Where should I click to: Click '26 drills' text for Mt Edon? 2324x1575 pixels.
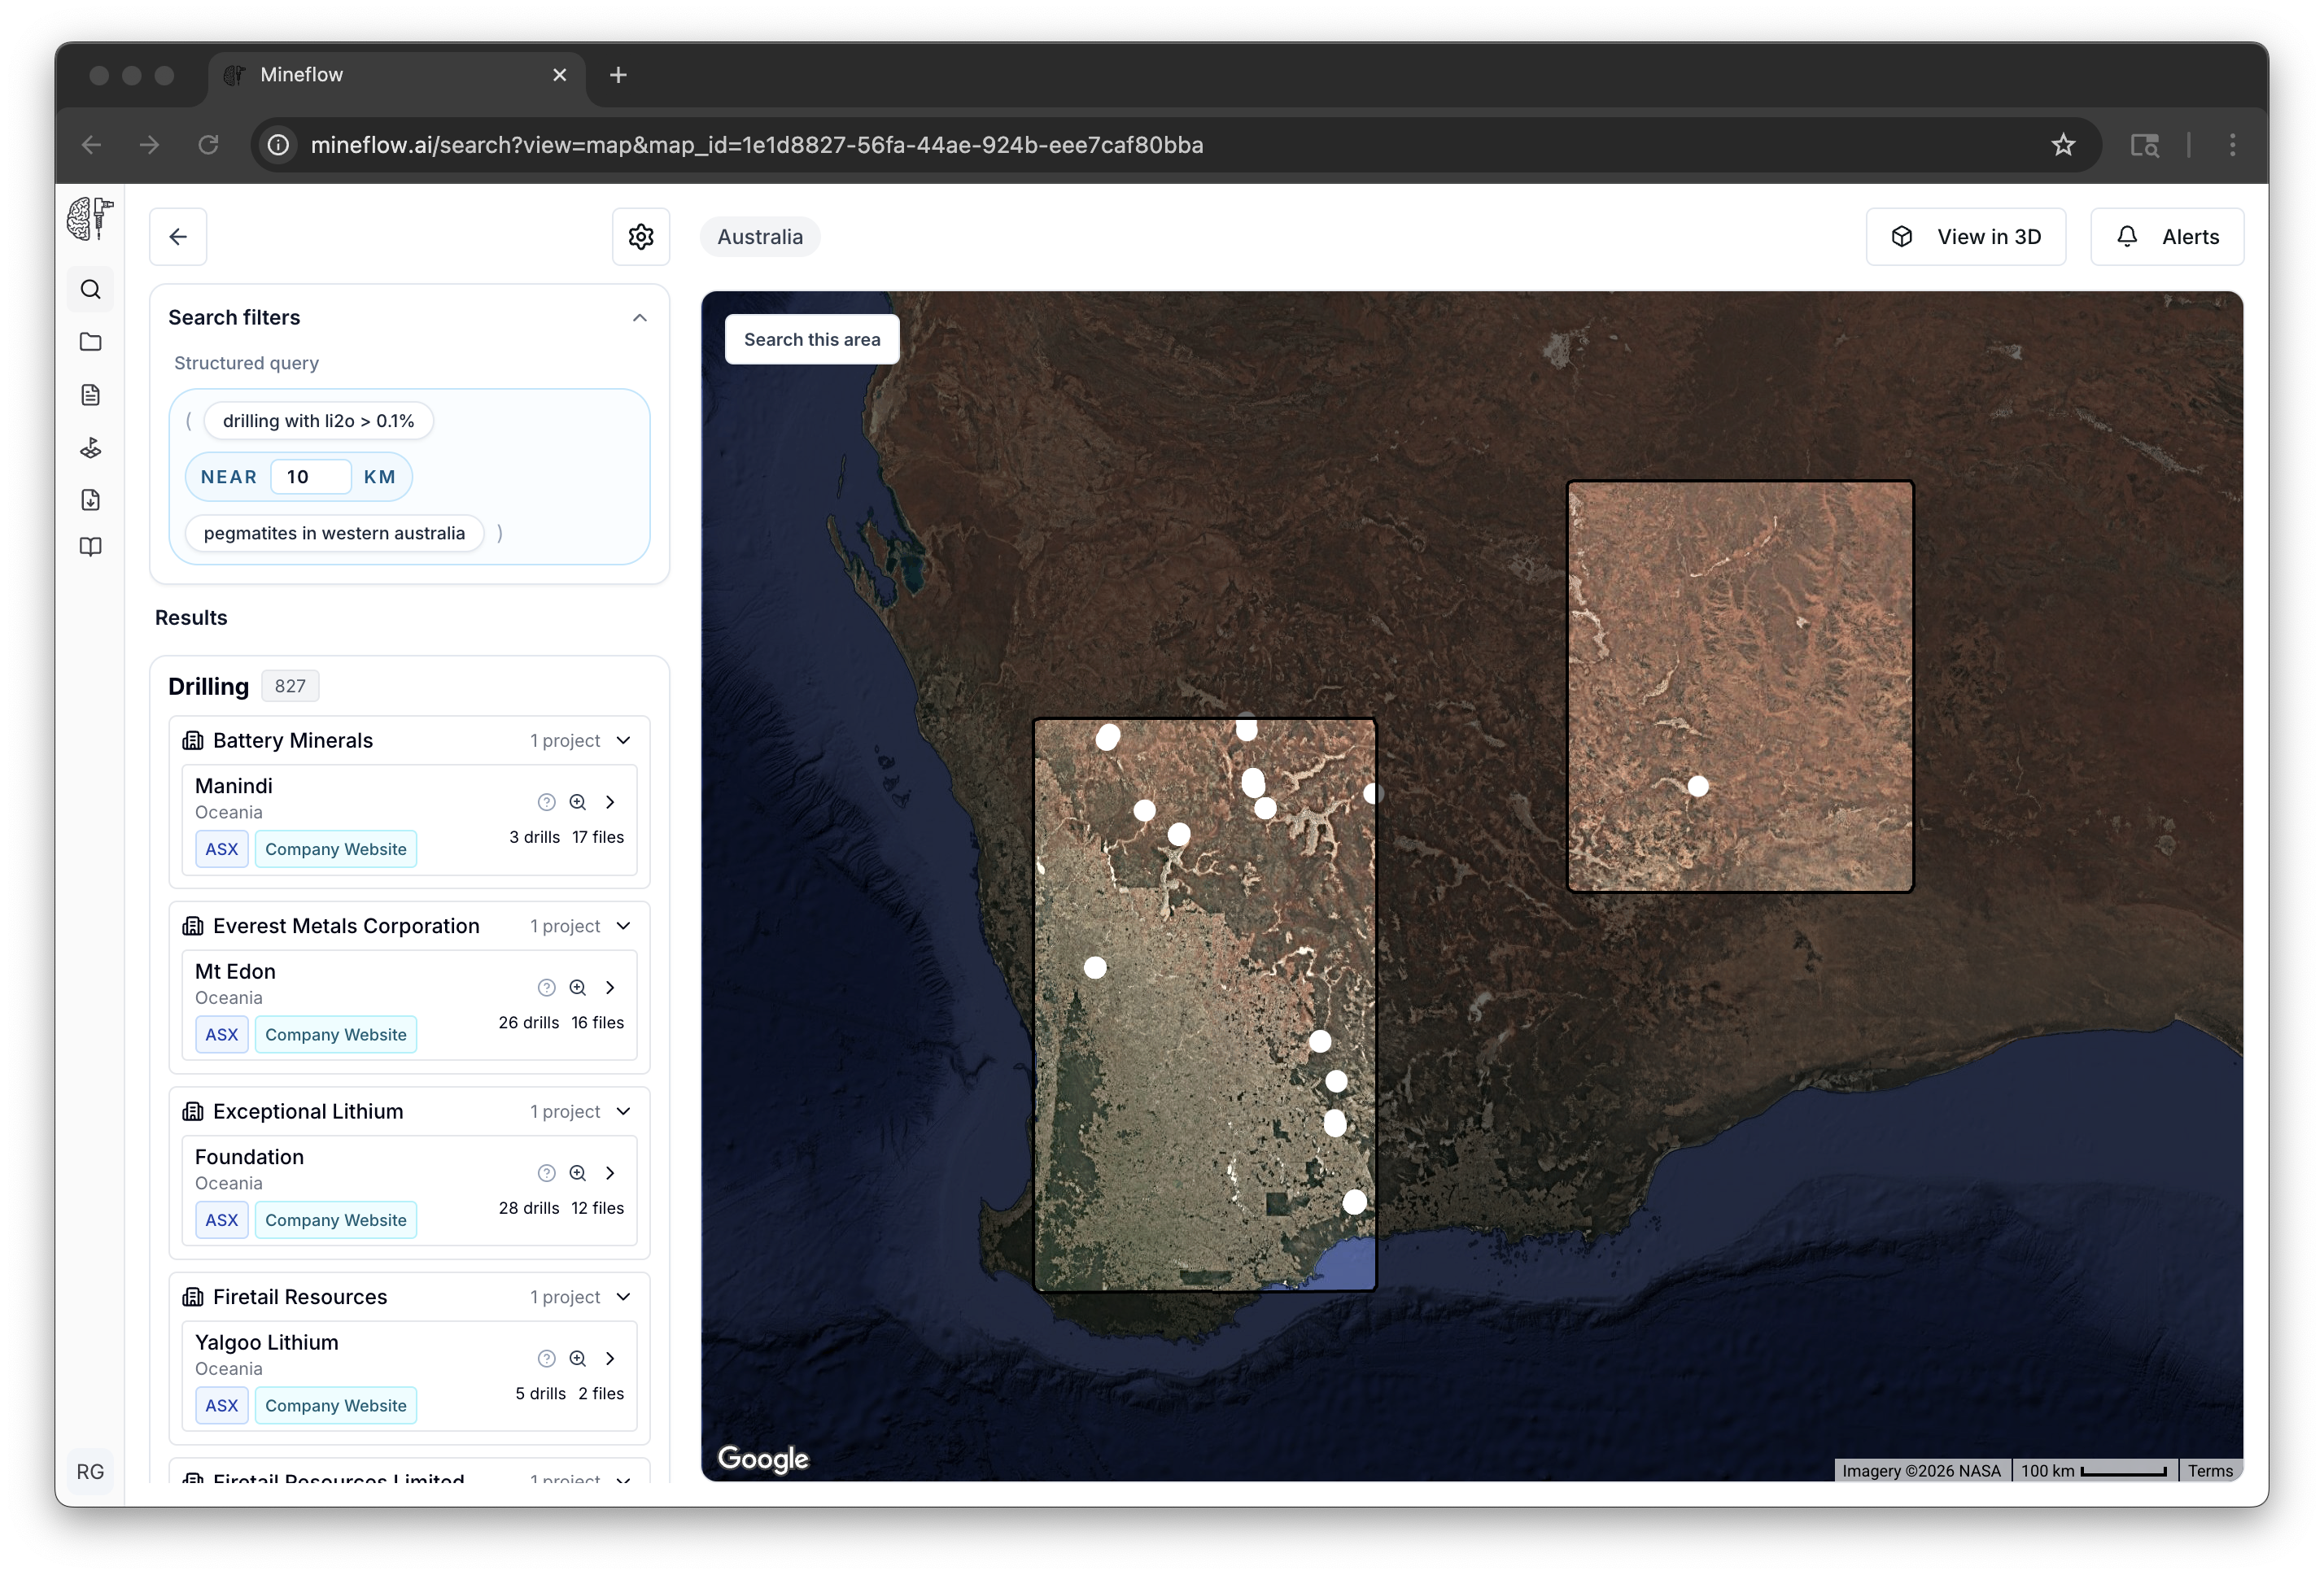pyautogui.click(x=529, y=1022)
